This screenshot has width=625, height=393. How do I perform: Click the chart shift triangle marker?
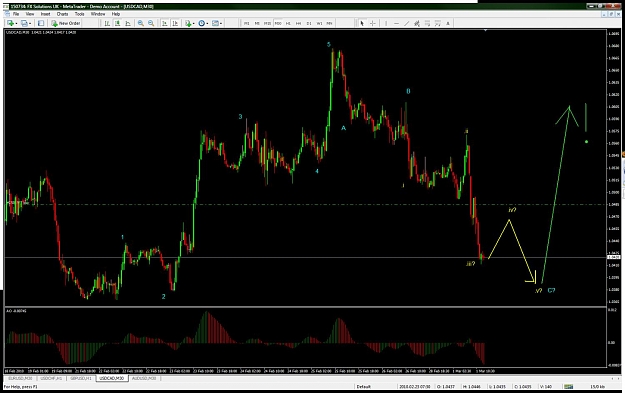click(x=485, y=30)
